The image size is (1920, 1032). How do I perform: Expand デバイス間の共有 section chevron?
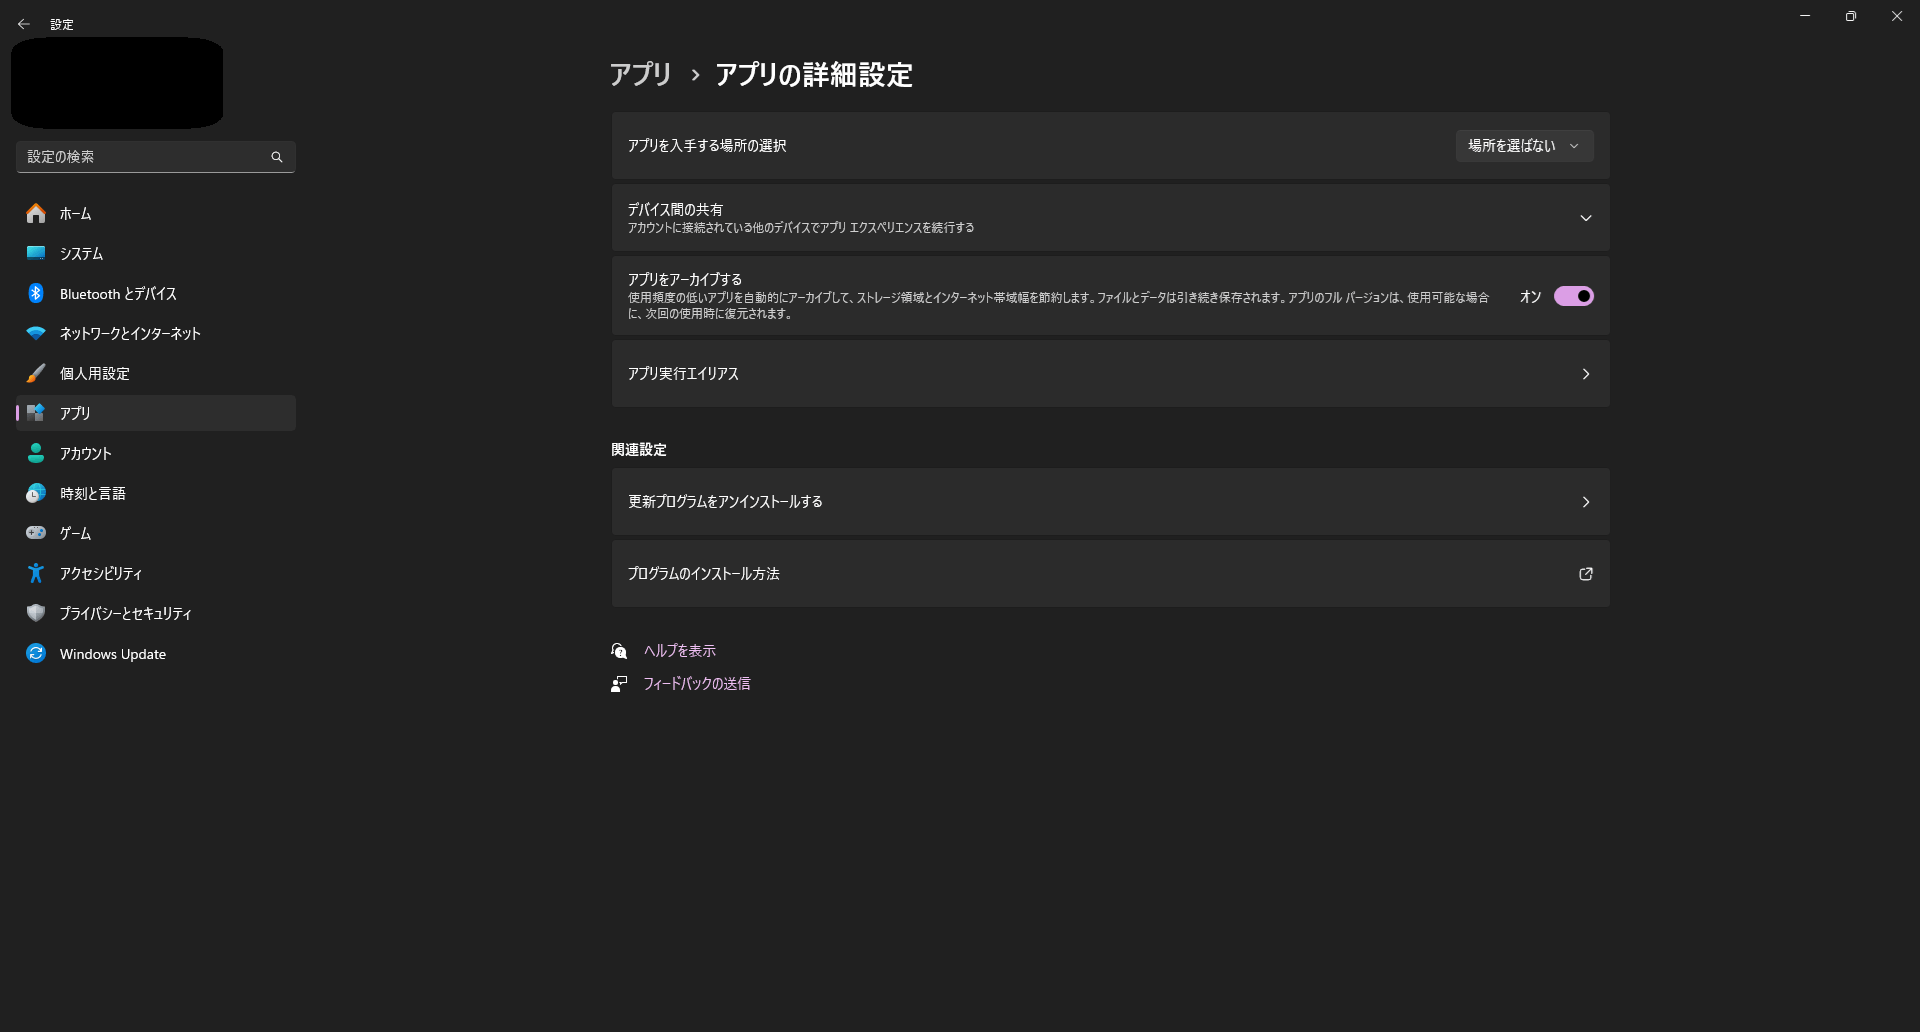pyautogui.click(x=1586, y=218)
